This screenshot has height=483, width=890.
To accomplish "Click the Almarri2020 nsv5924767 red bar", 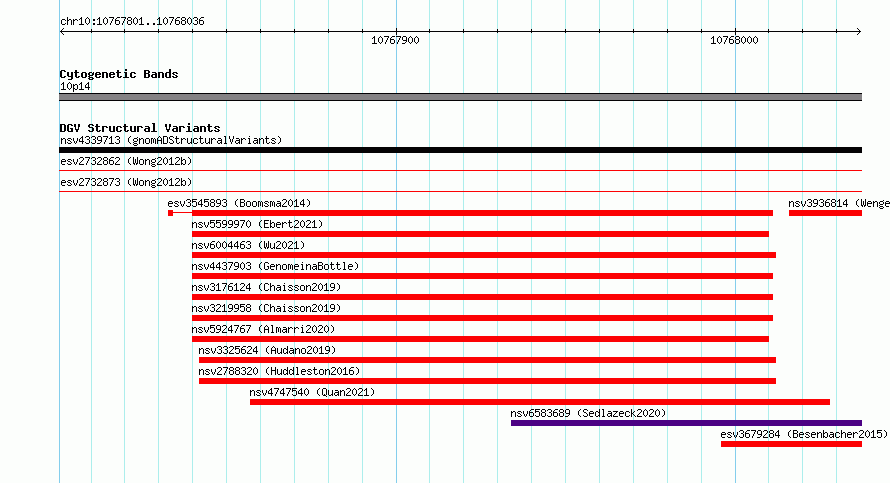I will tap(480, 339).
